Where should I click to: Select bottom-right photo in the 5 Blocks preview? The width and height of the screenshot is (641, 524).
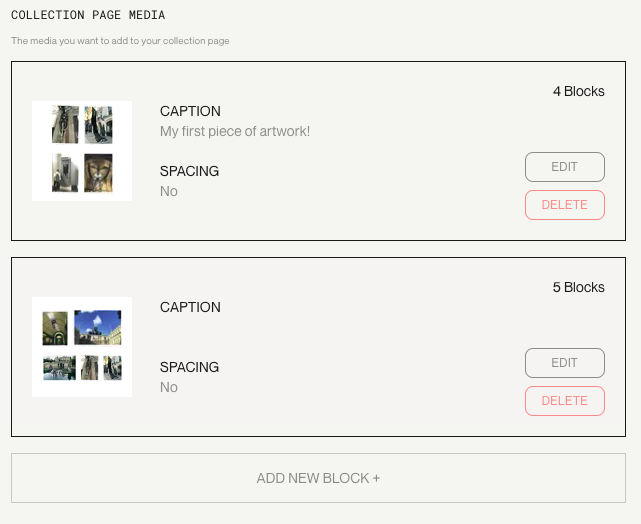112,368
